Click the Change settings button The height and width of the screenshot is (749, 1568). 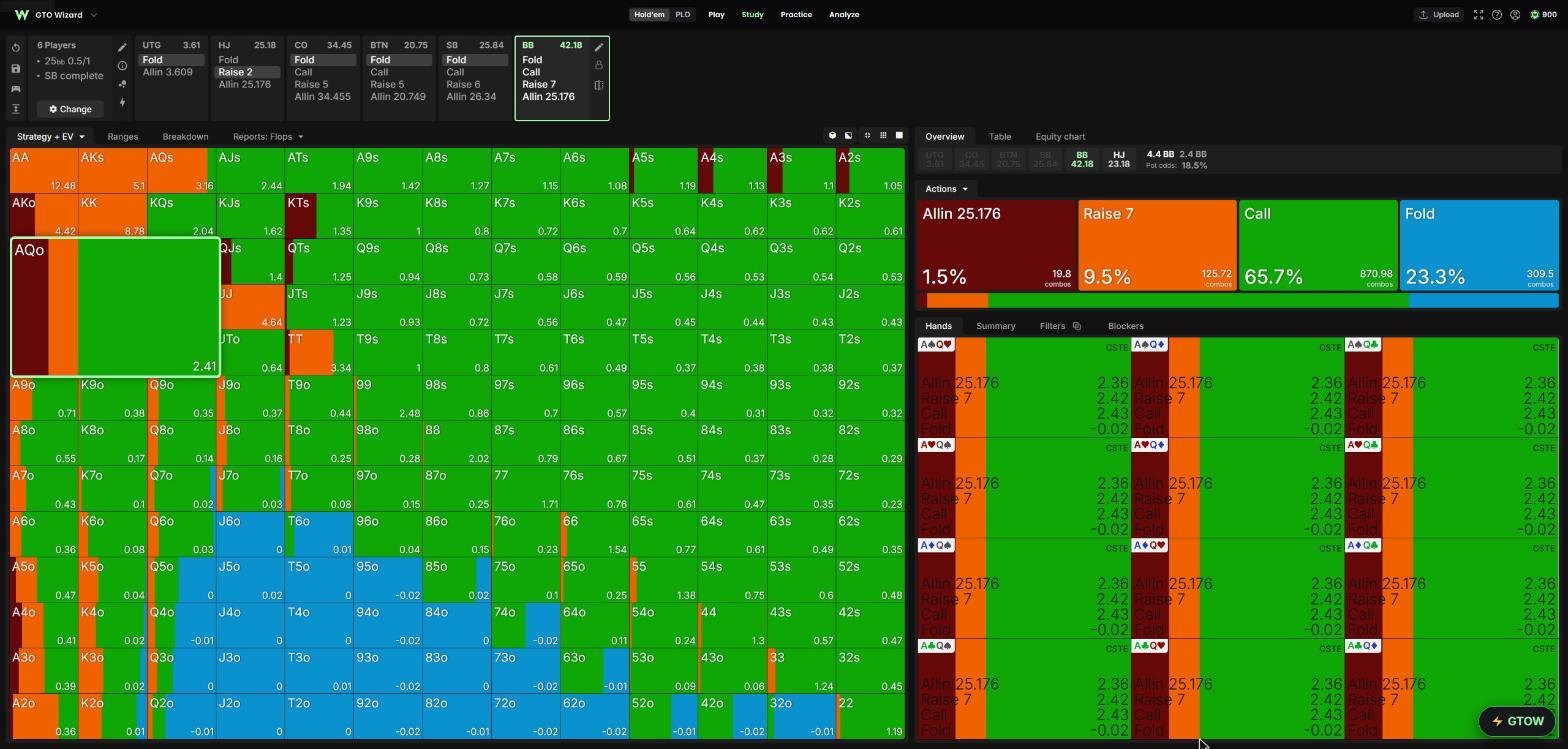tap(70, 109)
